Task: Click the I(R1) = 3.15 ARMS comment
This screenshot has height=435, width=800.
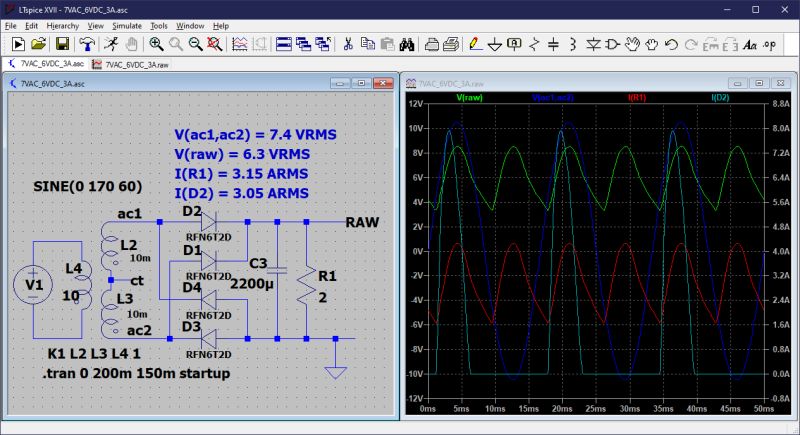Action: tap(241, 173)
